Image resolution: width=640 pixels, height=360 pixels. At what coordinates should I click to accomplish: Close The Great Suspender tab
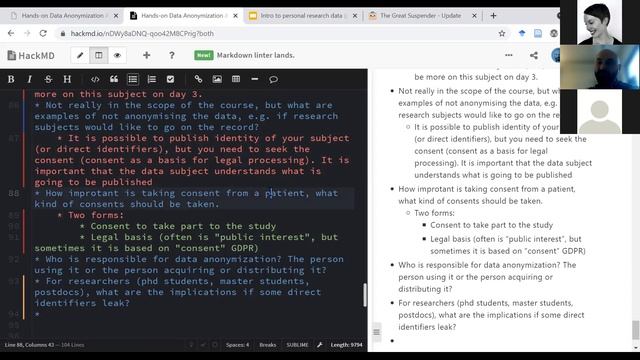coord(474,16)
